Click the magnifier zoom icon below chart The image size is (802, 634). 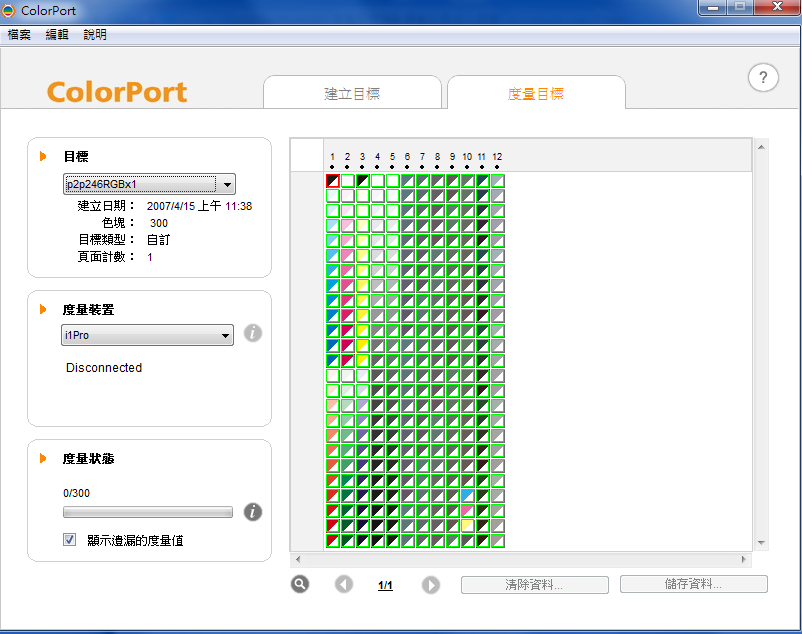click(300, 584)
